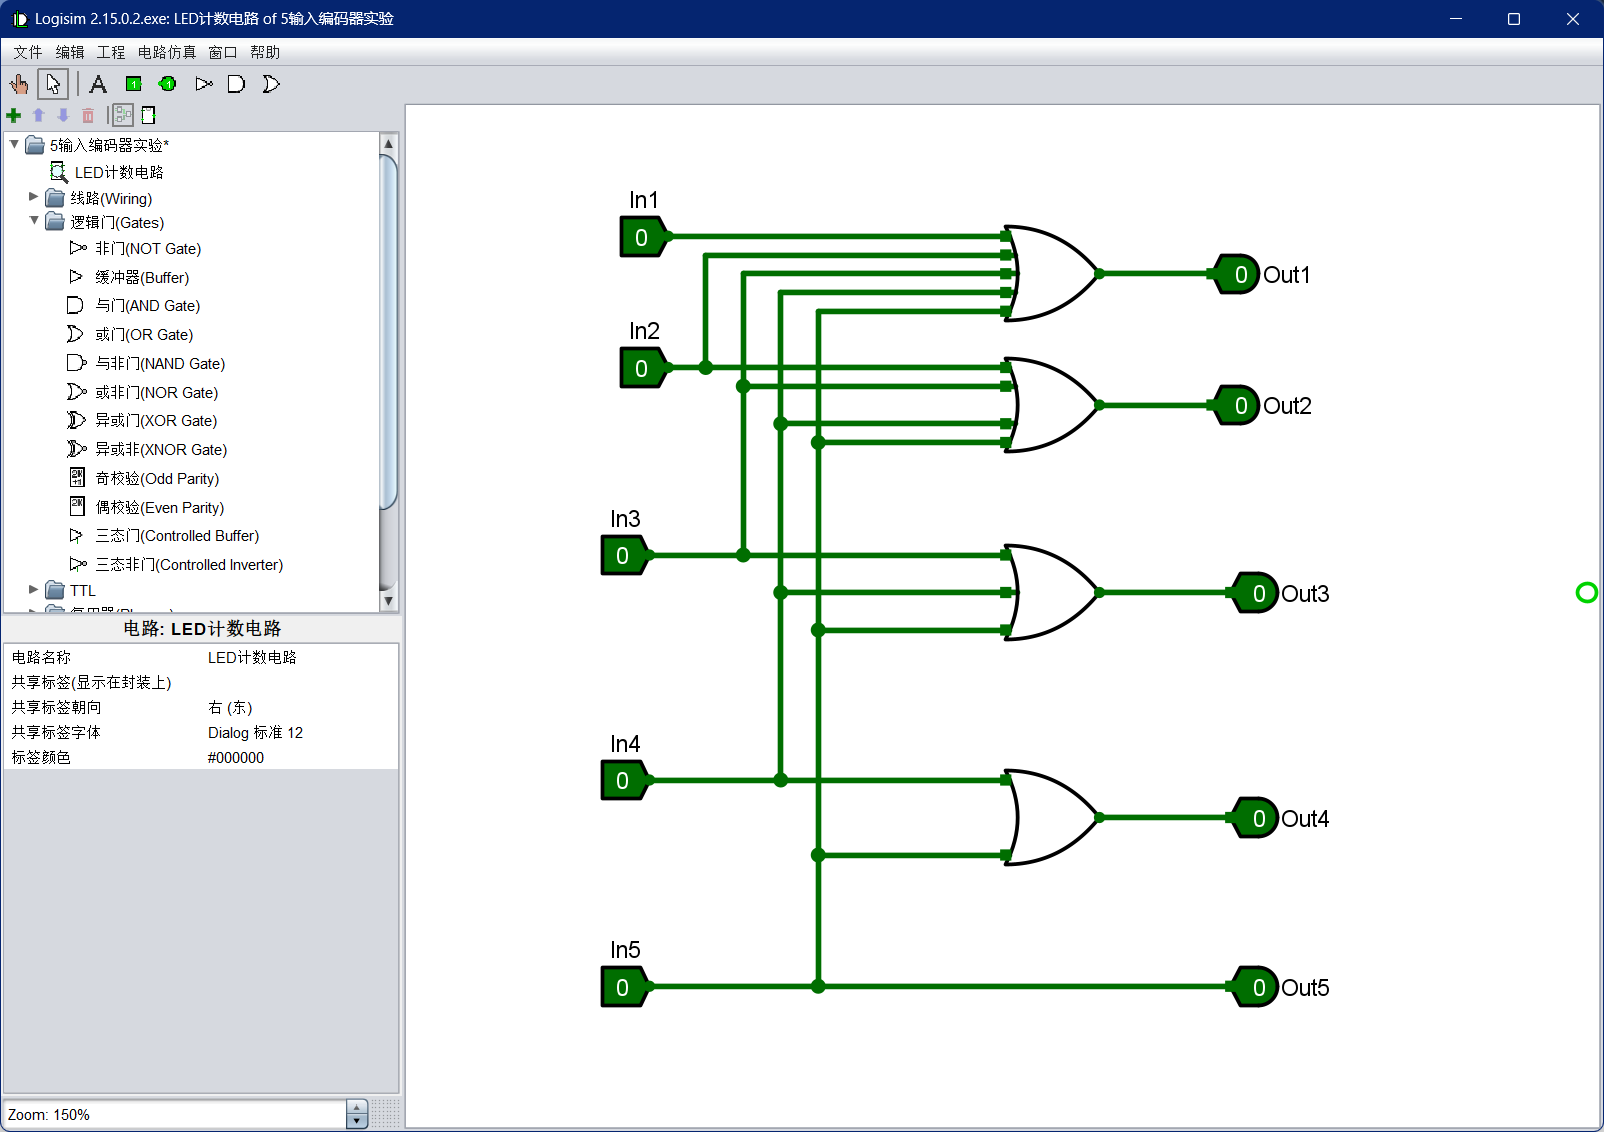Select output pin Out3 on canvas
Image resolution: width=1604 pixels, height=1132 pixels.
click(1255, 593)
